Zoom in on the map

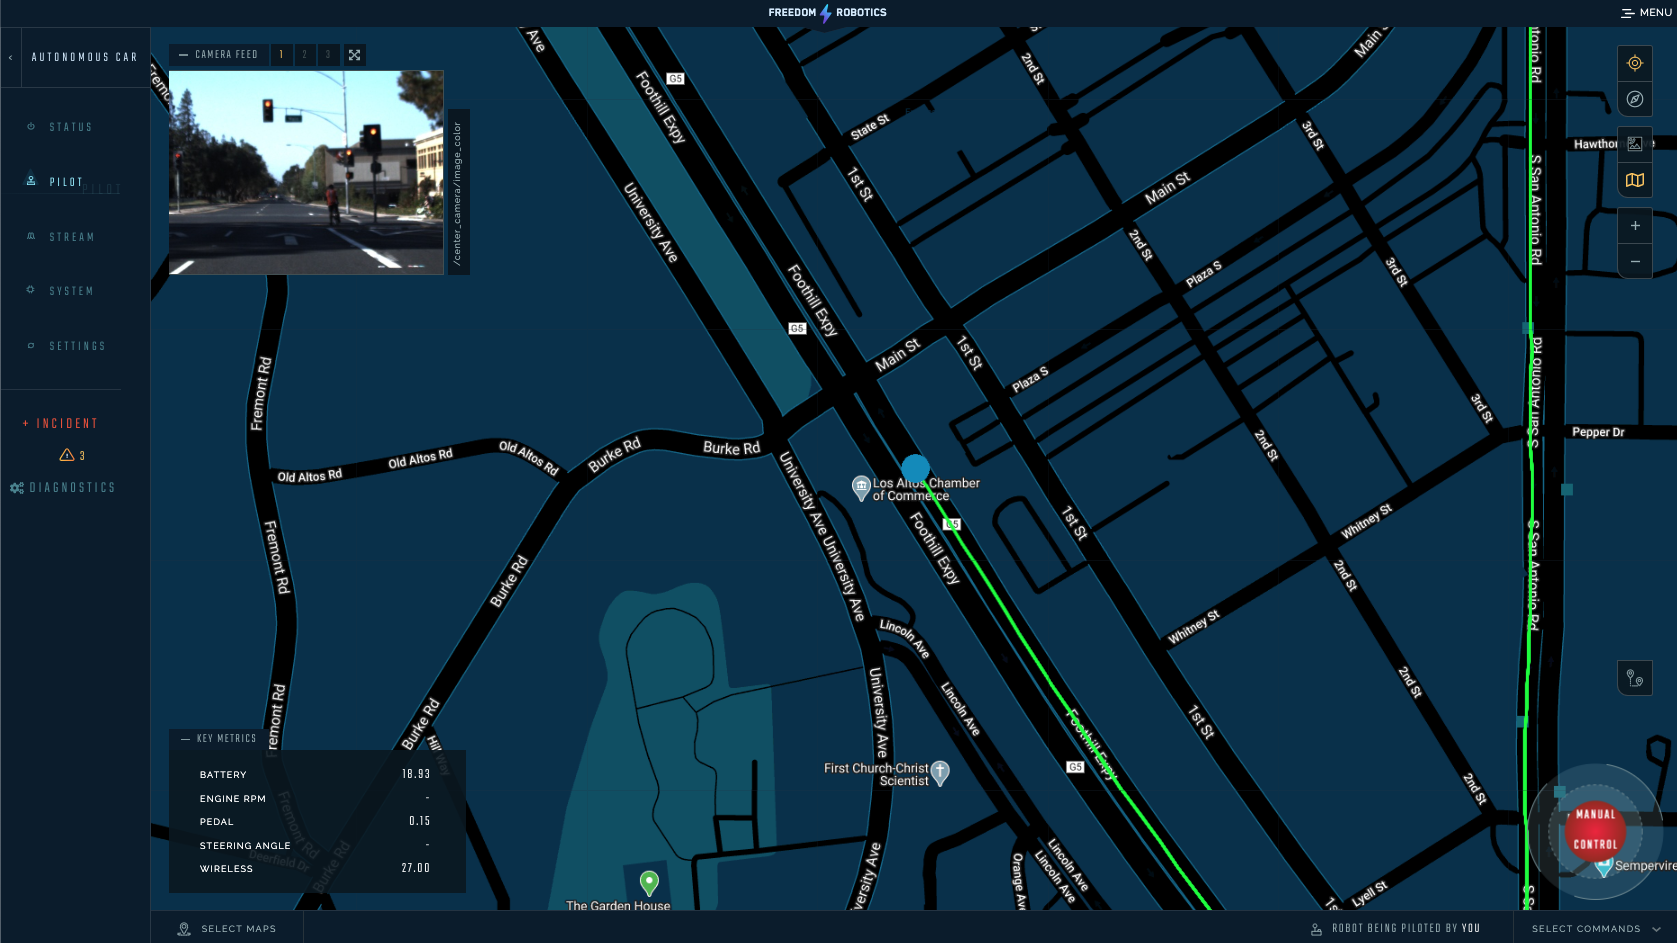tap(1635, 226)
